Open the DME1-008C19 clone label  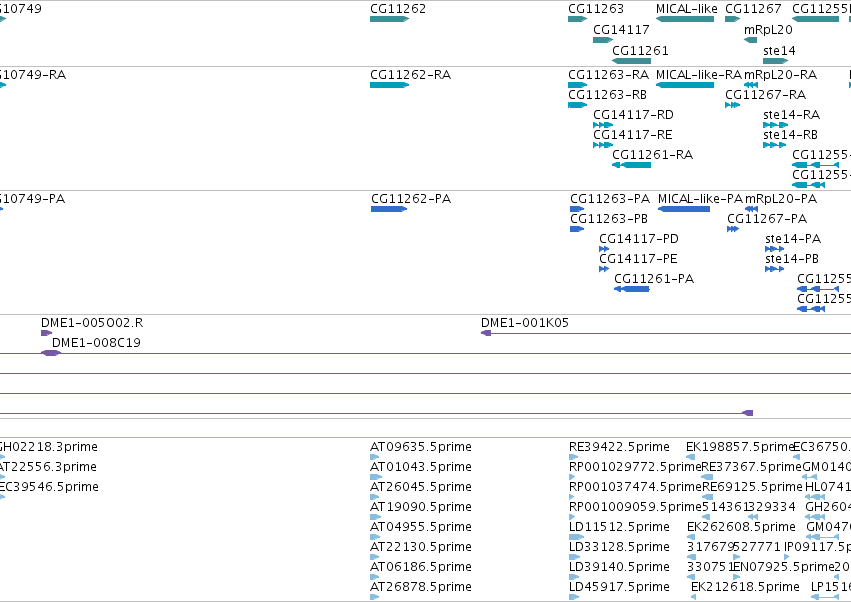tap(96, 343)
